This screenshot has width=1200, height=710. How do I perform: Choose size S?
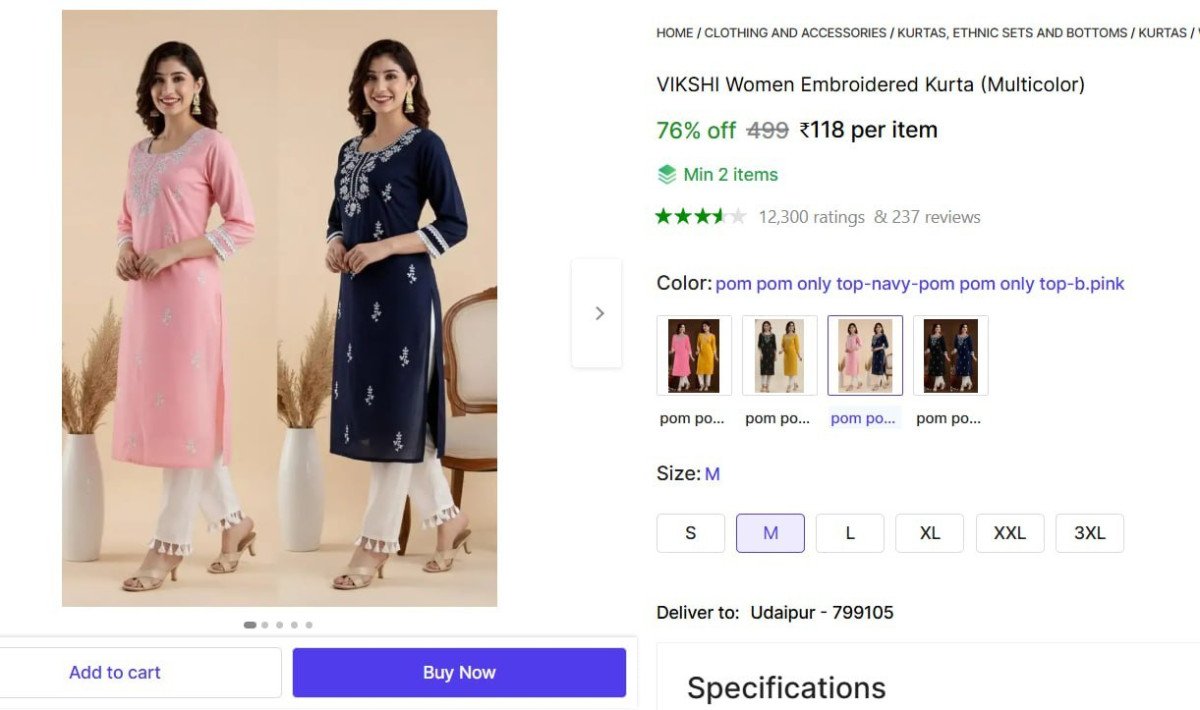[x=690, y=533]
